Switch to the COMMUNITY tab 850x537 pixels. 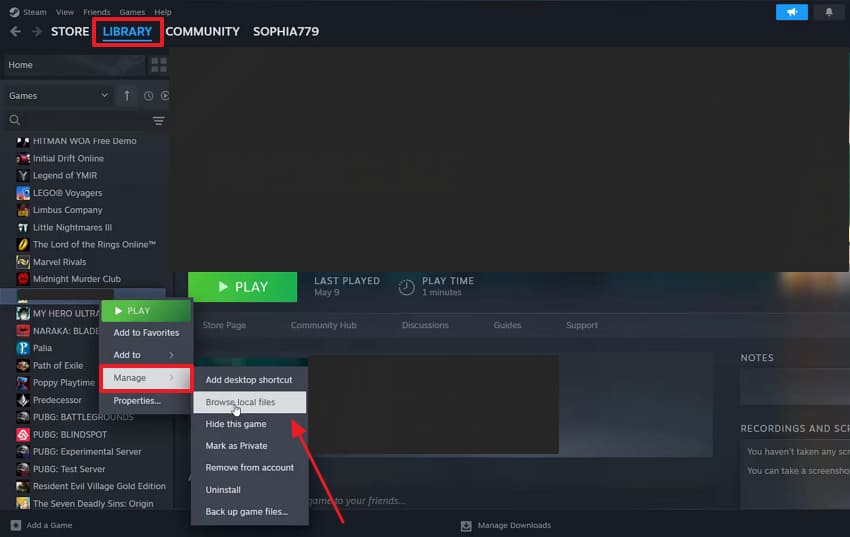click(x=202, y=32)
